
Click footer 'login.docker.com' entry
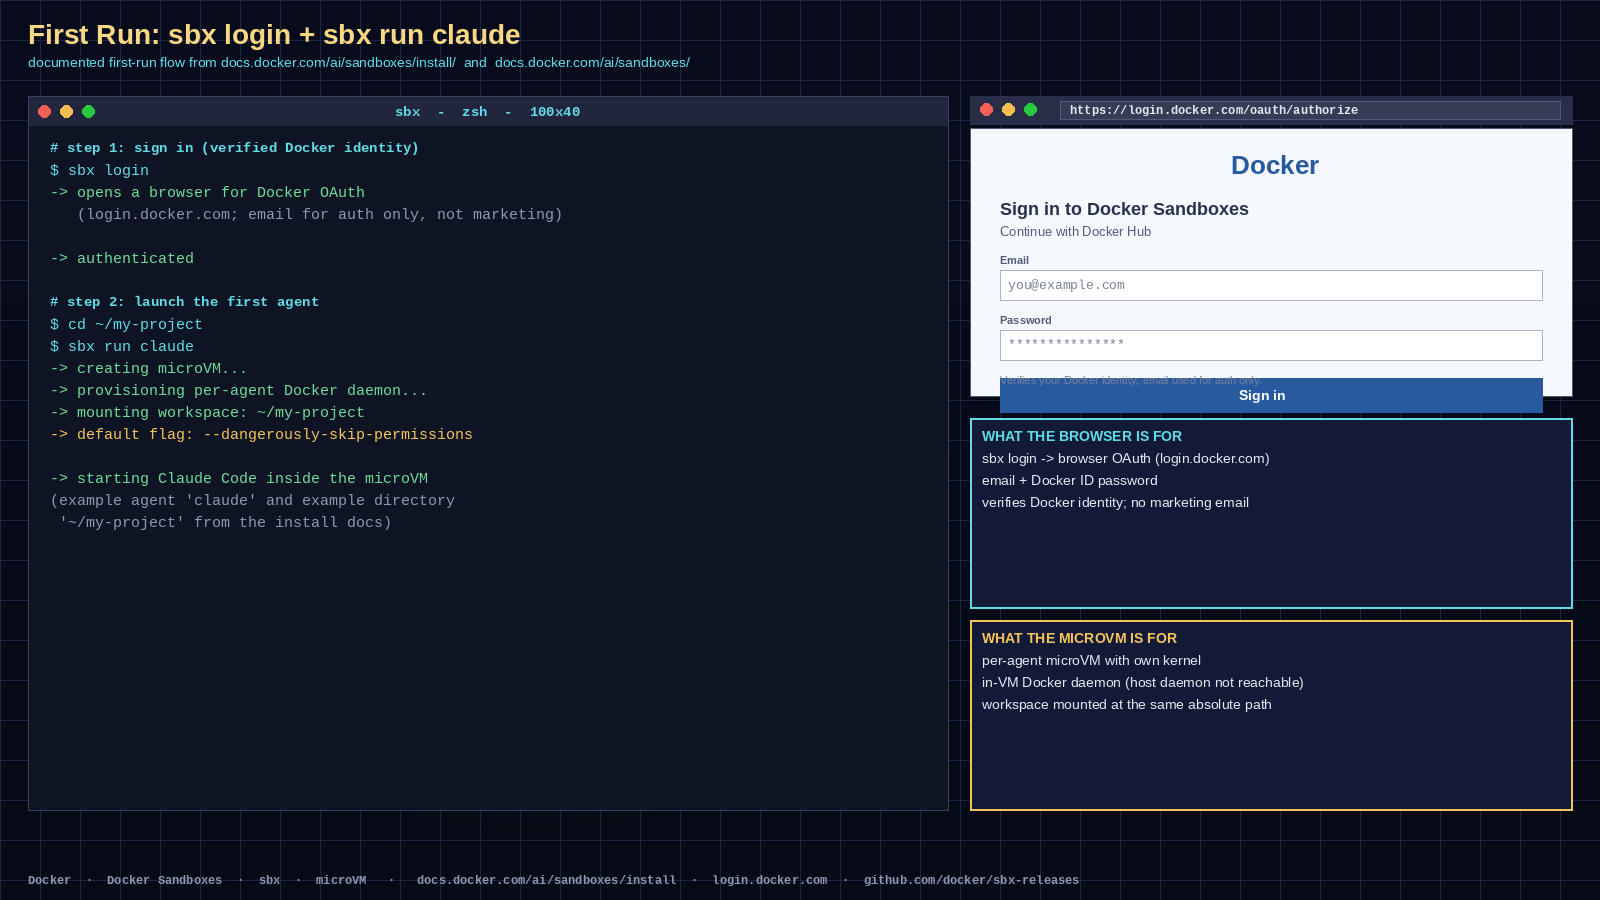tap(770, 880)
